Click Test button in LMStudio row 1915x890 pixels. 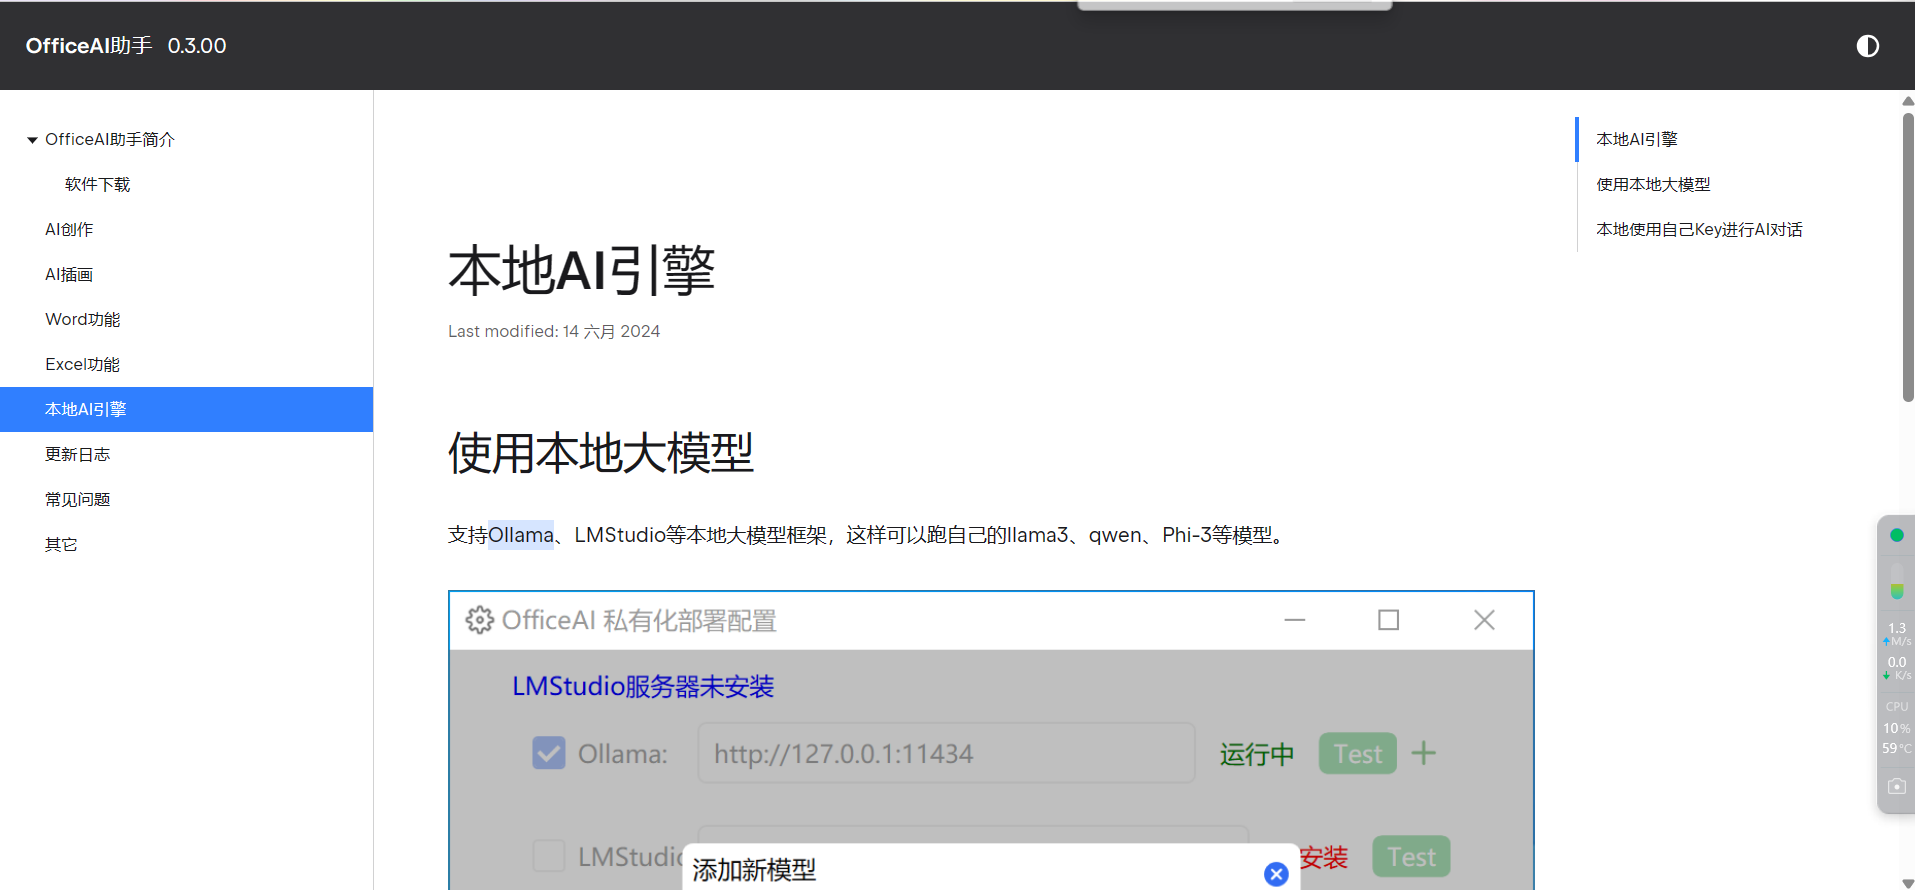(x=1412, y=856)
